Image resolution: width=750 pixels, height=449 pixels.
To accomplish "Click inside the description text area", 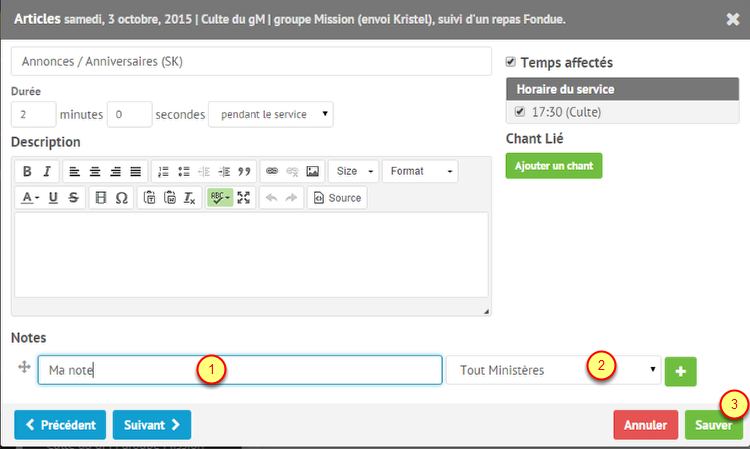I will pyautogui.click(x=251, y=255).
